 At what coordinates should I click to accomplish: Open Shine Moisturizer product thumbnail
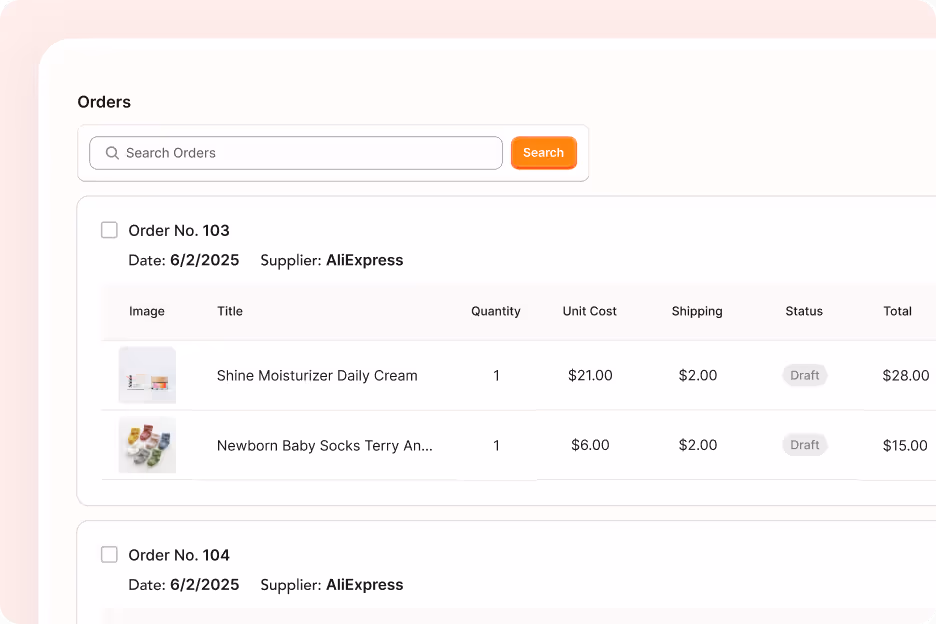click(x=147, y=375)
